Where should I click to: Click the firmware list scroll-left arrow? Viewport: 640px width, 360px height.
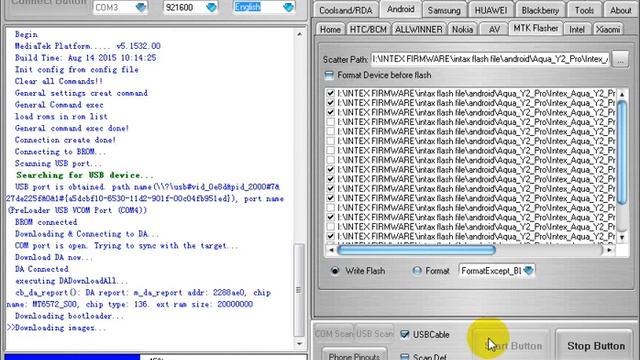pos(331,250)
